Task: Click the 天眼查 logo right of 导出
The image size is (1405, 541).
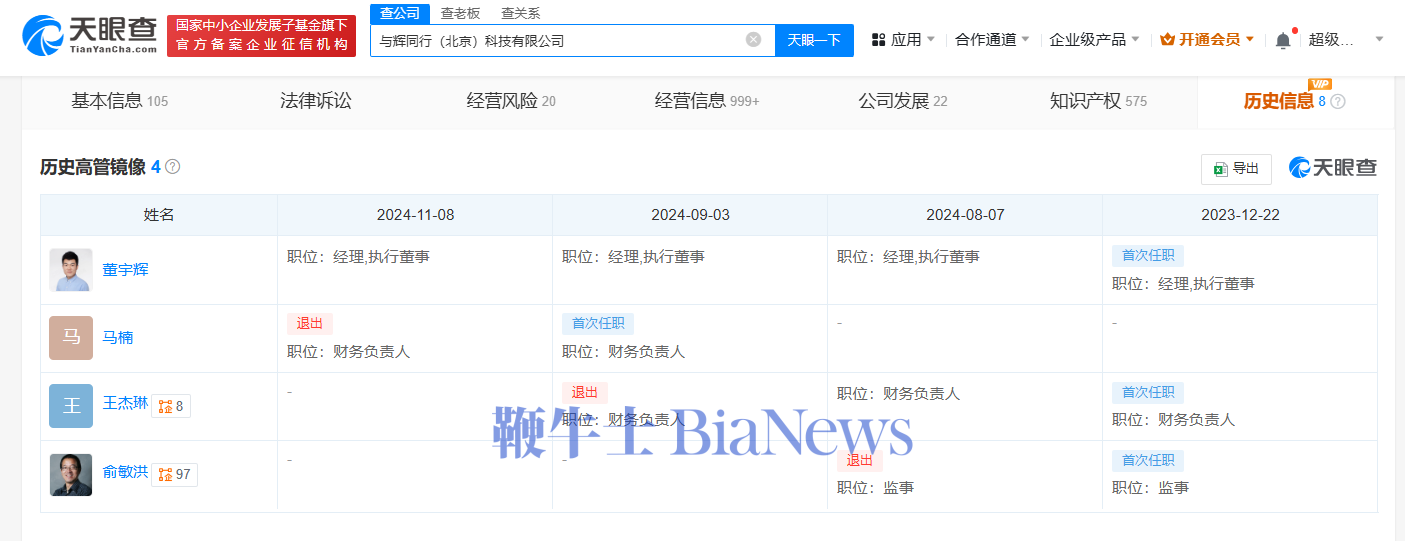Action: [x=1332, y=168]
